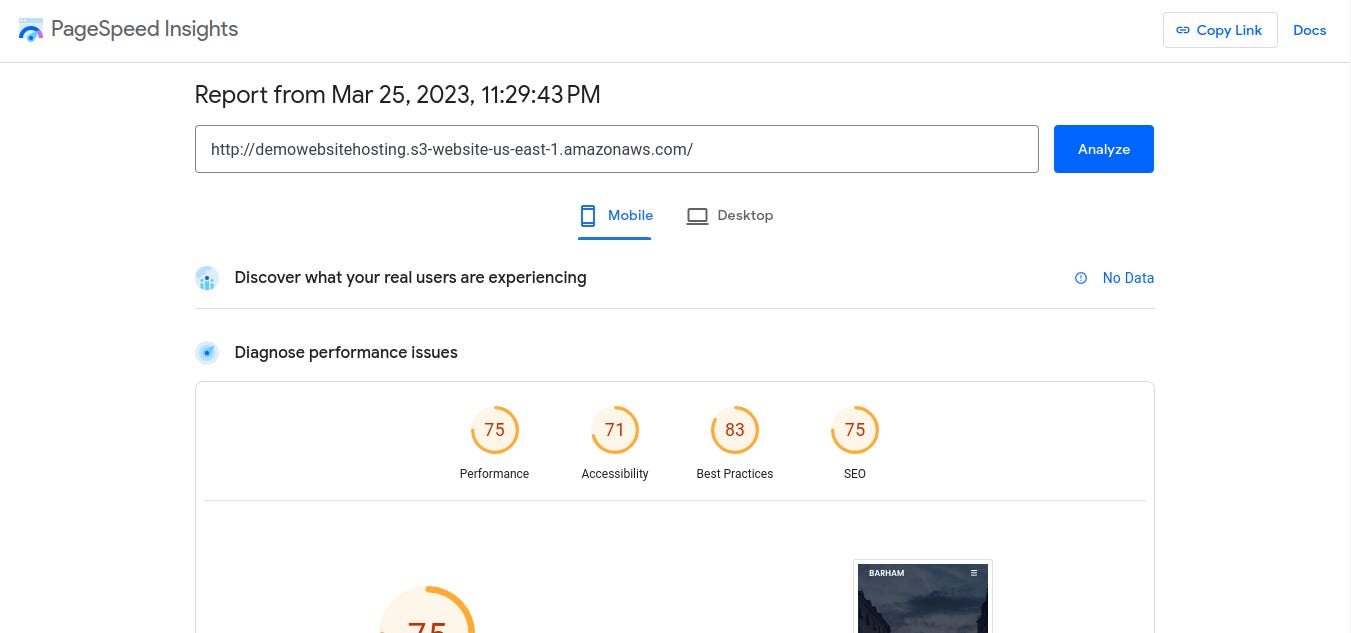
Task: Click 'Diagnose performance issues' heading
Action: coord(346,352)
